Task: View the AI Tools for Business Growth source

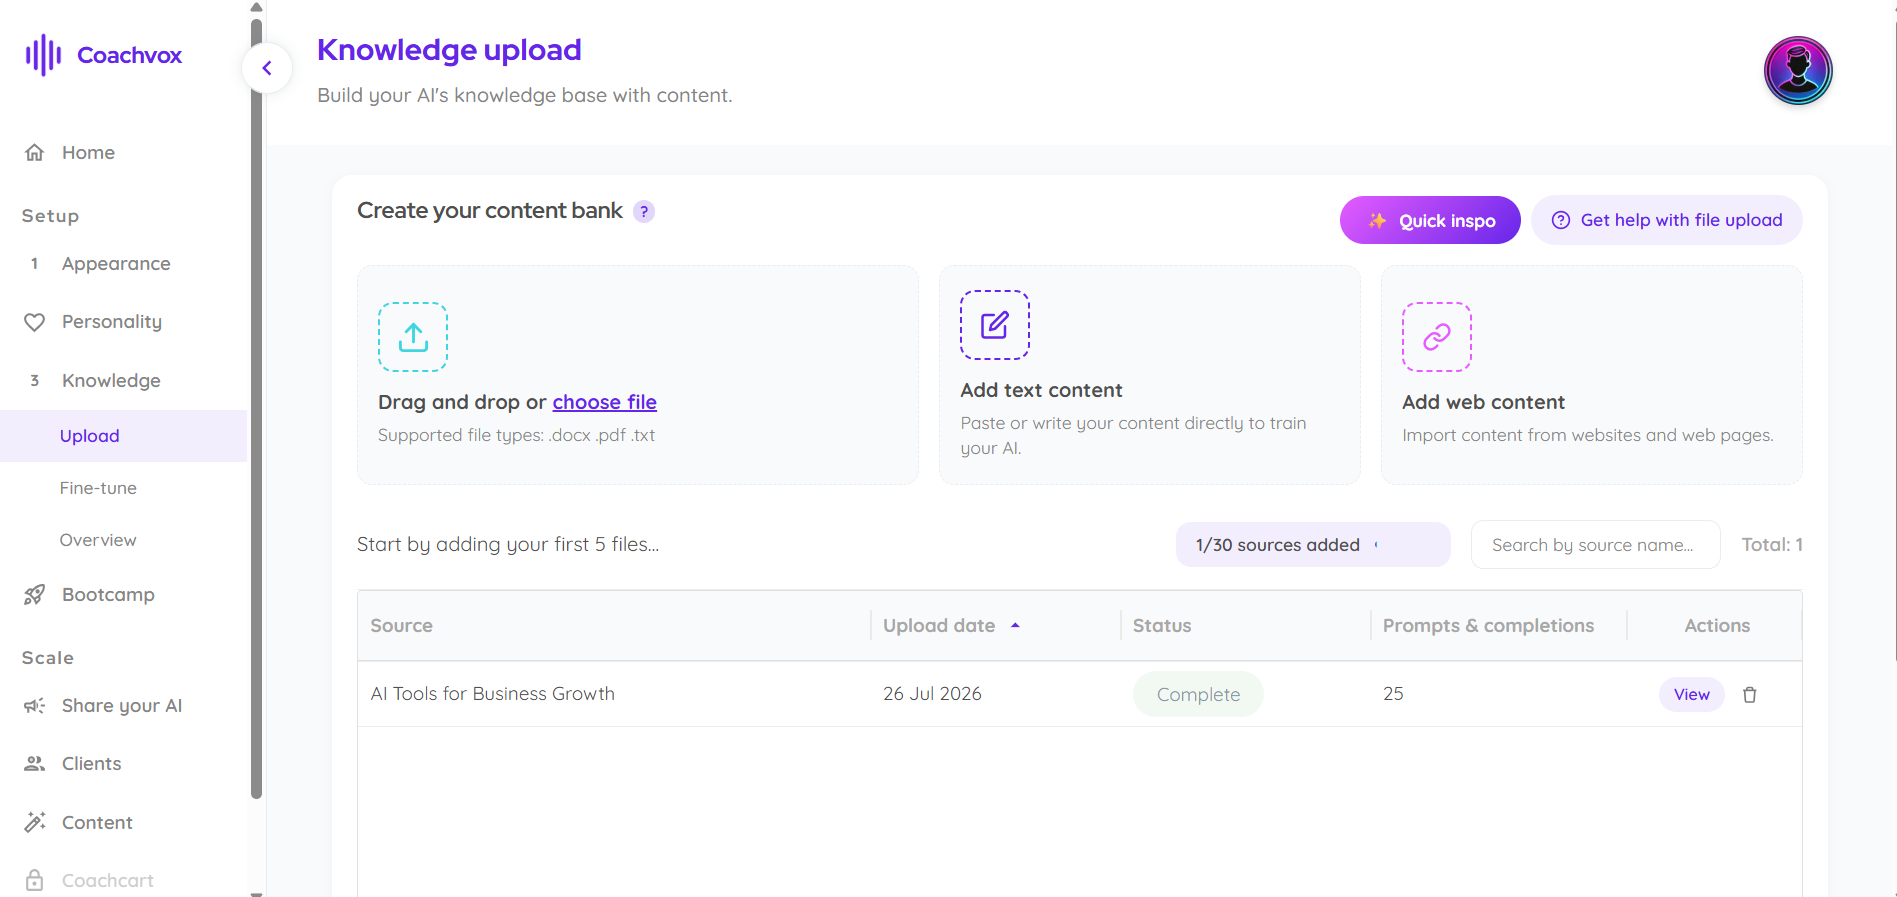Action: coord(1692,694)
